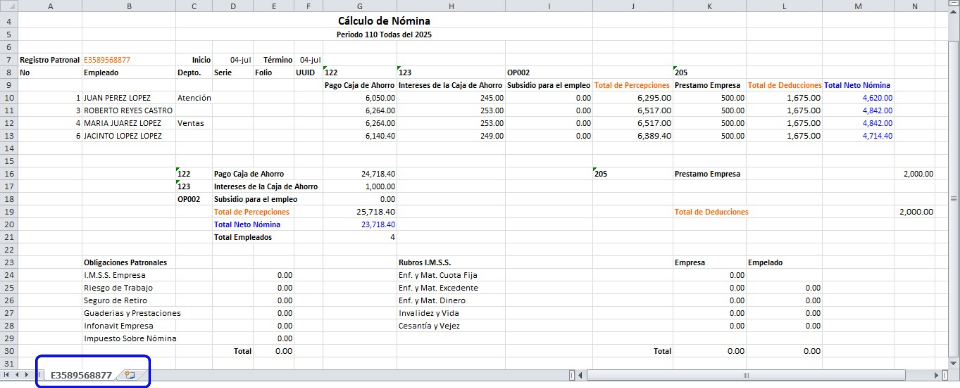
Task: Select row 16 header
Action: click(9, 174)
